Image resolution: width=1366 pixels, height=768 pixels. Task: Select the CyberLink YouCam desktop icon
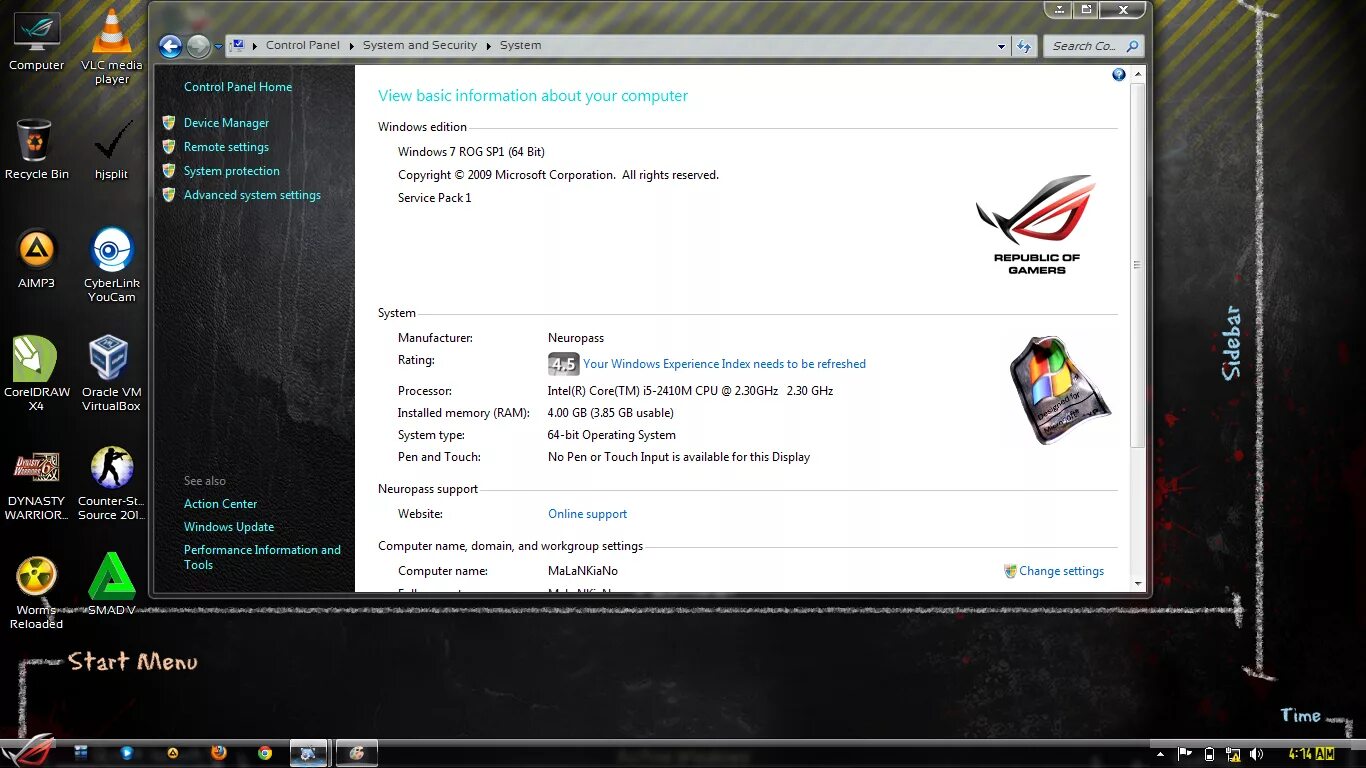point(111,265)
